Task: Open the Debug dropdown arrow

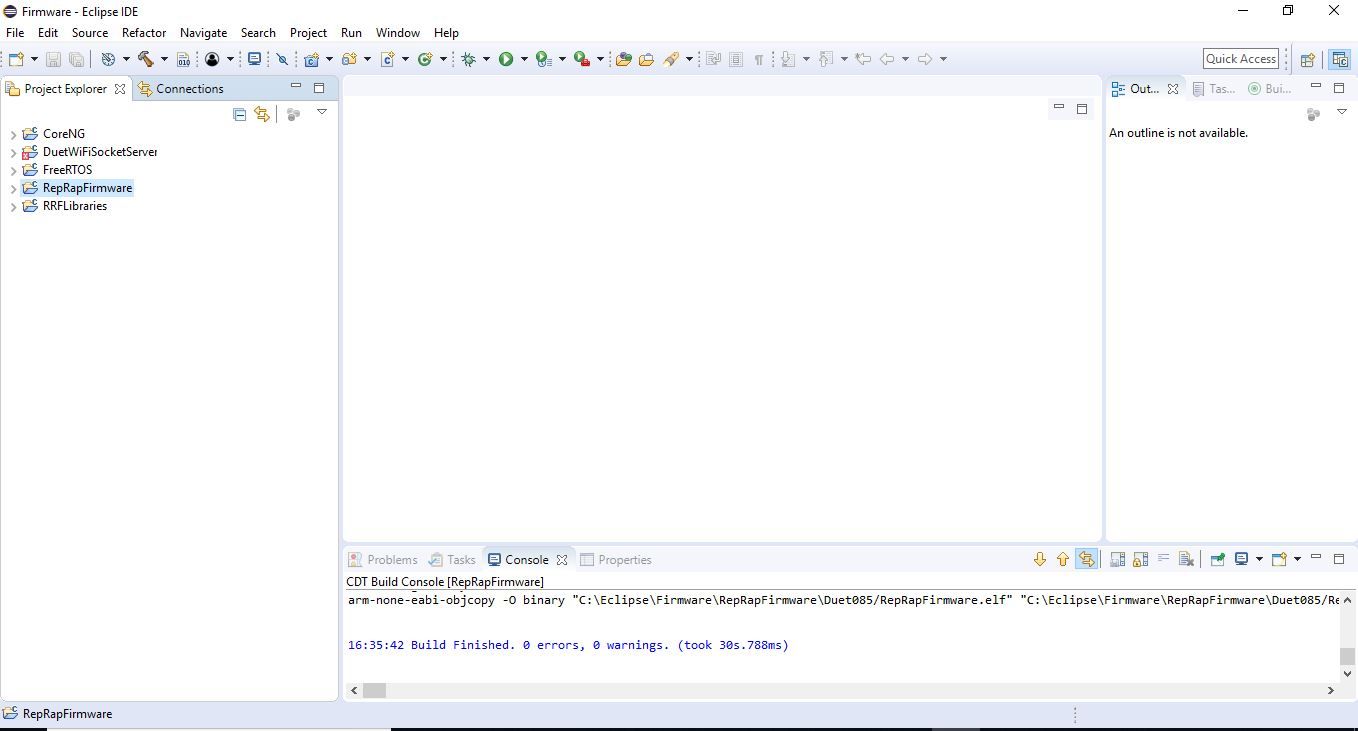Action: point(486,59)
